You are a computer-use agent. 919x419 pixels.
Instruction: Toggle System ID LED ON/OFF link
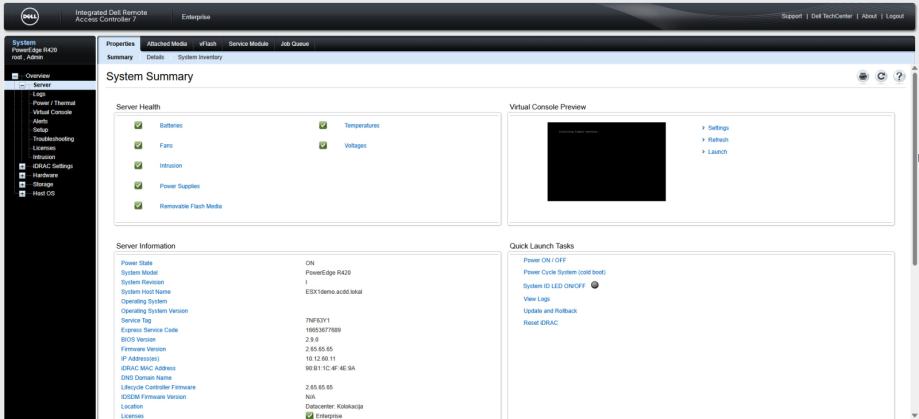554,286
